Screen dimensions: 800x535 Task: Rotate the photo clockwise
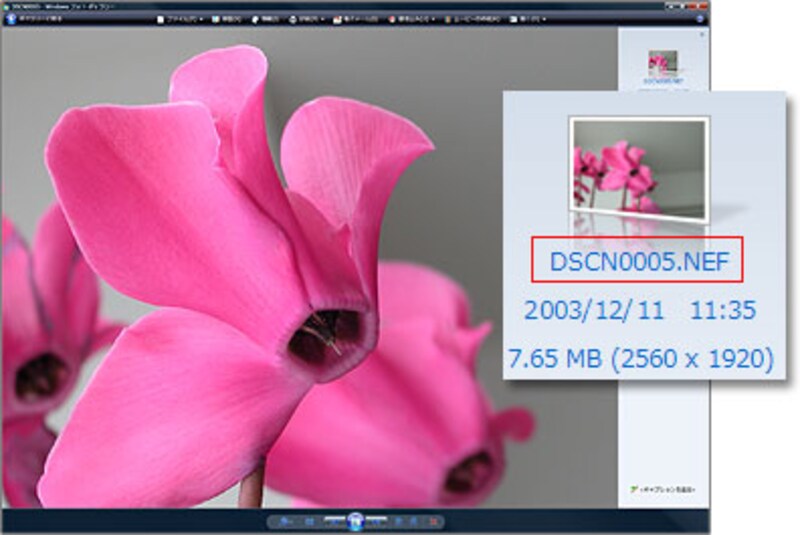coord(414,521)
